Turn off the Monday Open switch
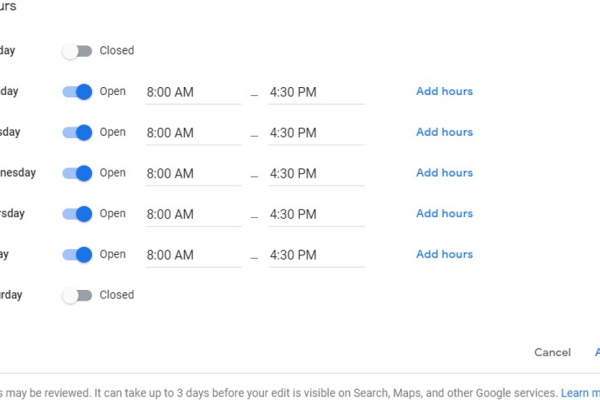Viewport: 600px width, 400px height. coord(77,92)
